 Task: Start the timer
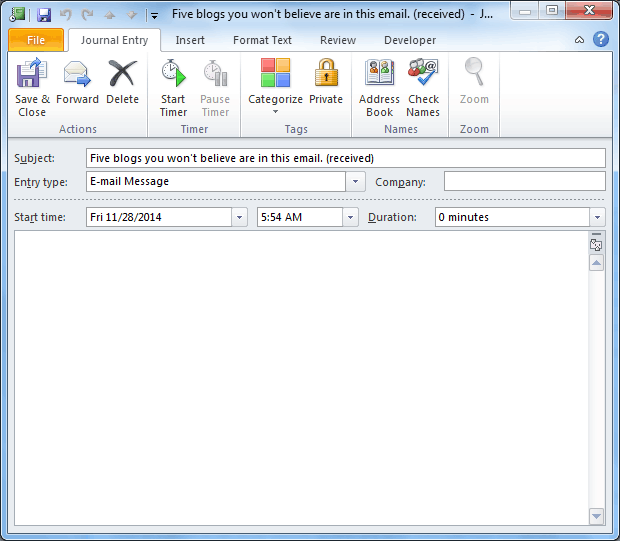click(173, 87)
